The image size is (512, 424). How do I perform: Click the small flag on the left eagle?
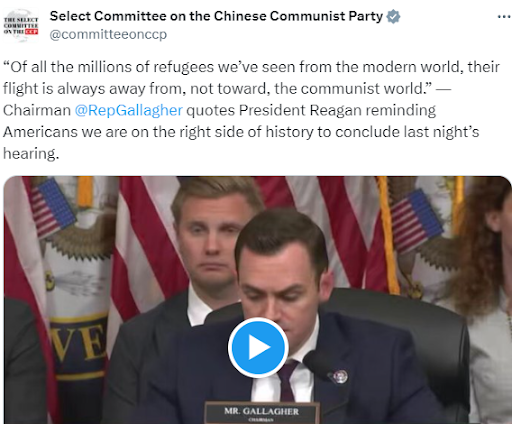52,207
